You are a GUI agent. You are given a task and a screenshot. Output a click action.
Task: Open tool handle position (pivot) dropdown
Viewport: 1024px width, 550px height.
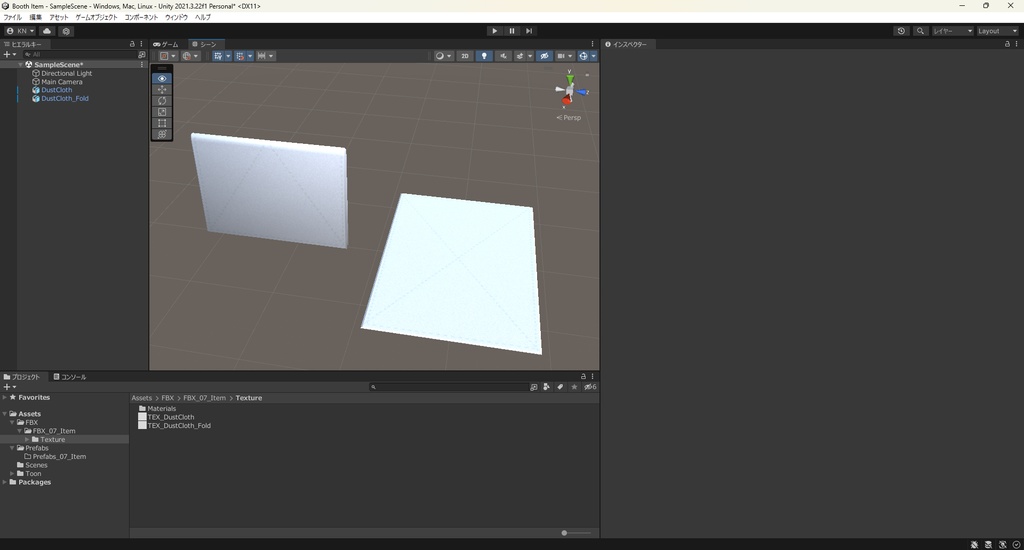(168, 56)
